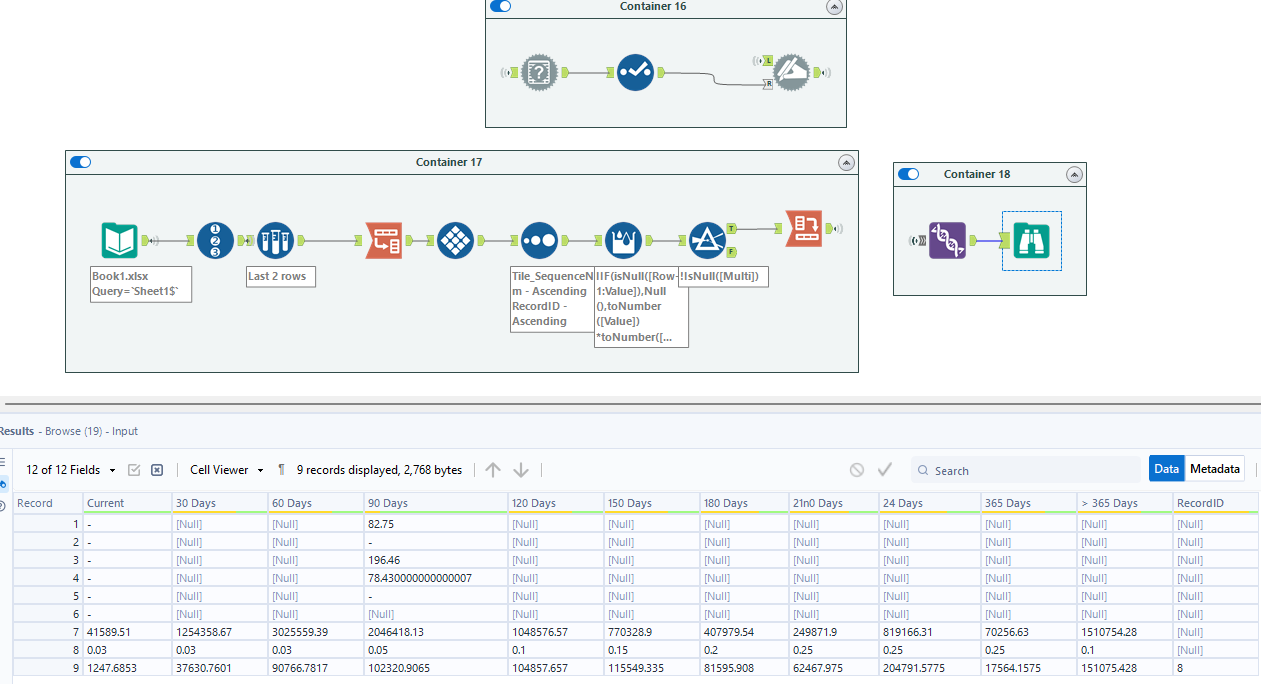Toggle the Container 16 enable switch
1261x684 pixels.
[500, 6]
